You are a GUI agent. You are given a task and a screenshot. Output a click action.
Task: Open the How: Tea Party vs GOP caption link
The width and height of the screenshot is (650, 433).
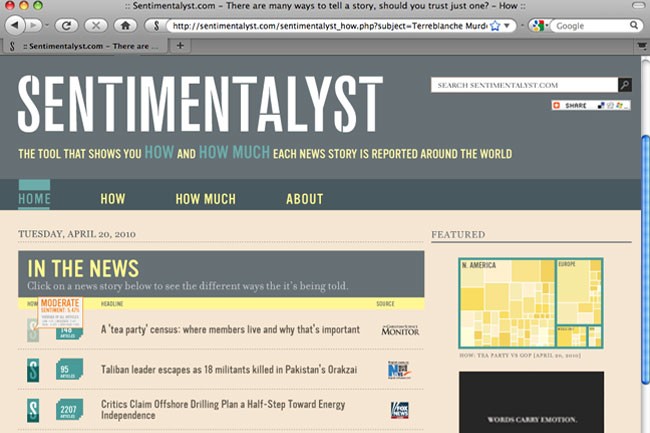tap(520, 356)
